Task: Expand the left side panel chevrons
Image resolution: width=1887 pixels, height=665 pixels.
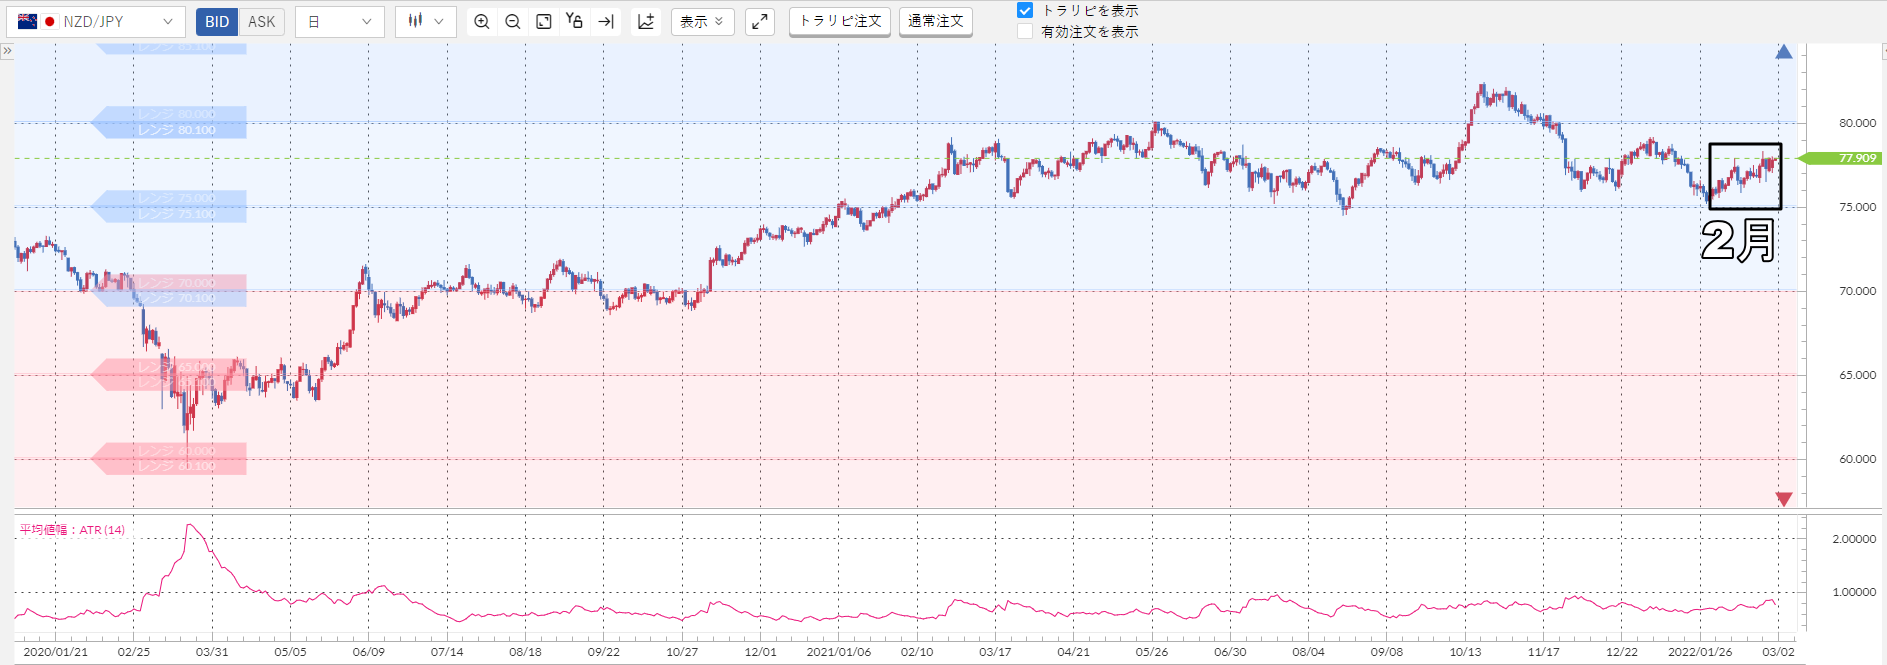Action: pos(7,50)
